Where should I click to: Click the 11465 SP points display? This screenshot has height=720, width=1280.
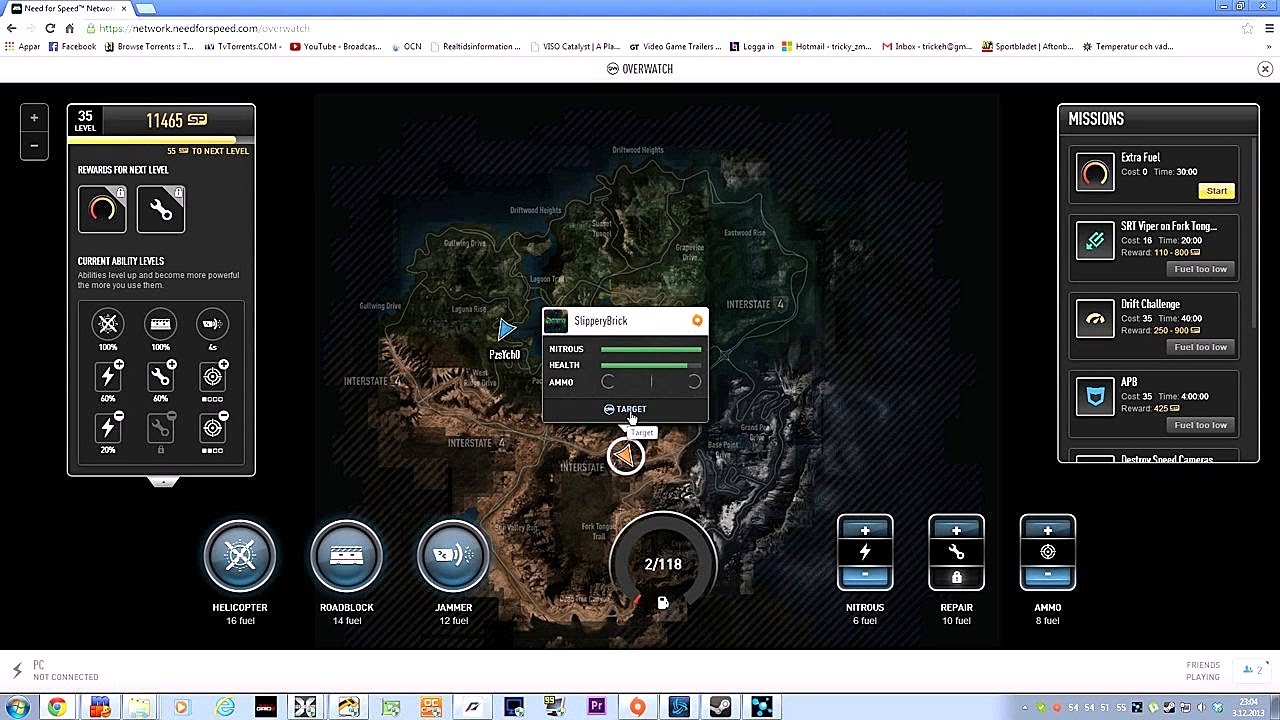pyautogui.click(x=177, y=121)
